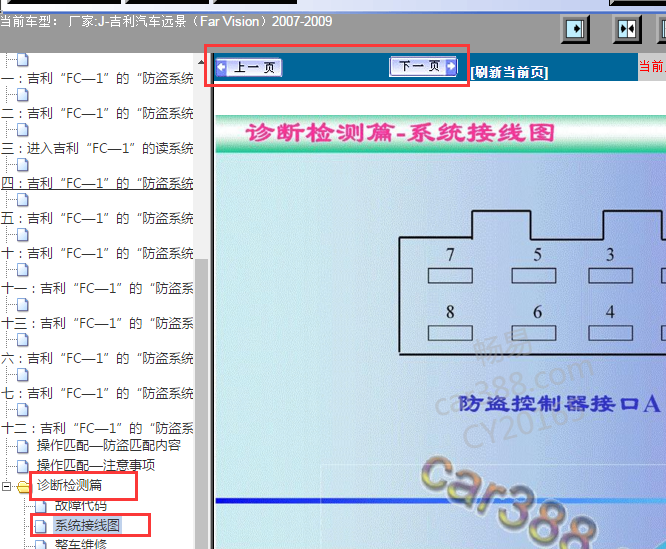Open tree entry starting with 十一：吉利
Screen dimensions: 666x549
[x=97, y=288]
